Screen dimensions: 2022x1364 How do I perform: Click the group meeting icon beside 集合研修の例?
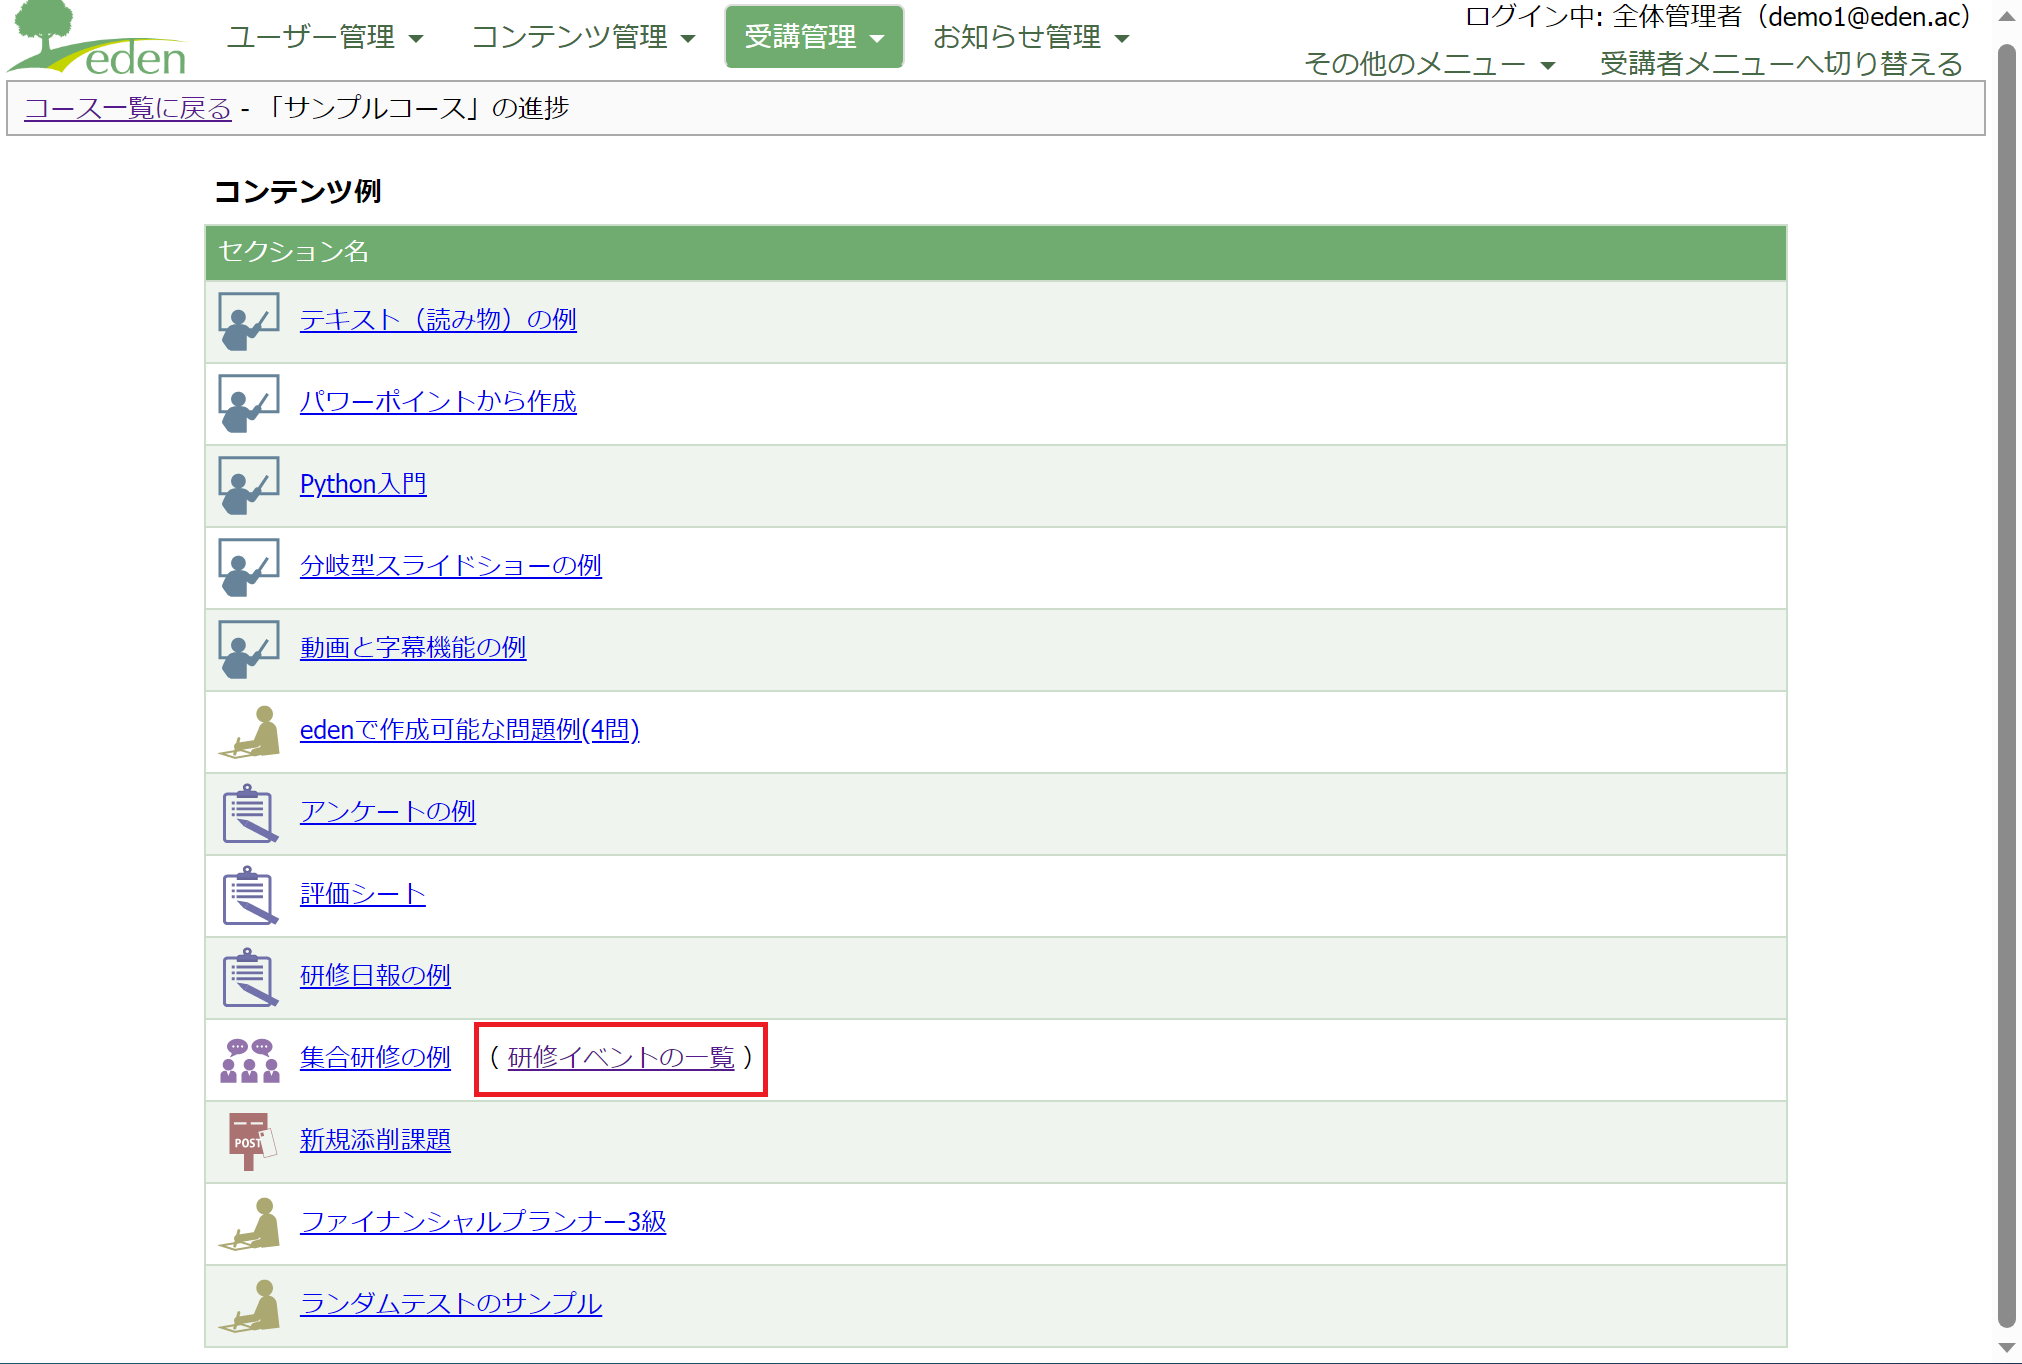(x=248, y=1059)
